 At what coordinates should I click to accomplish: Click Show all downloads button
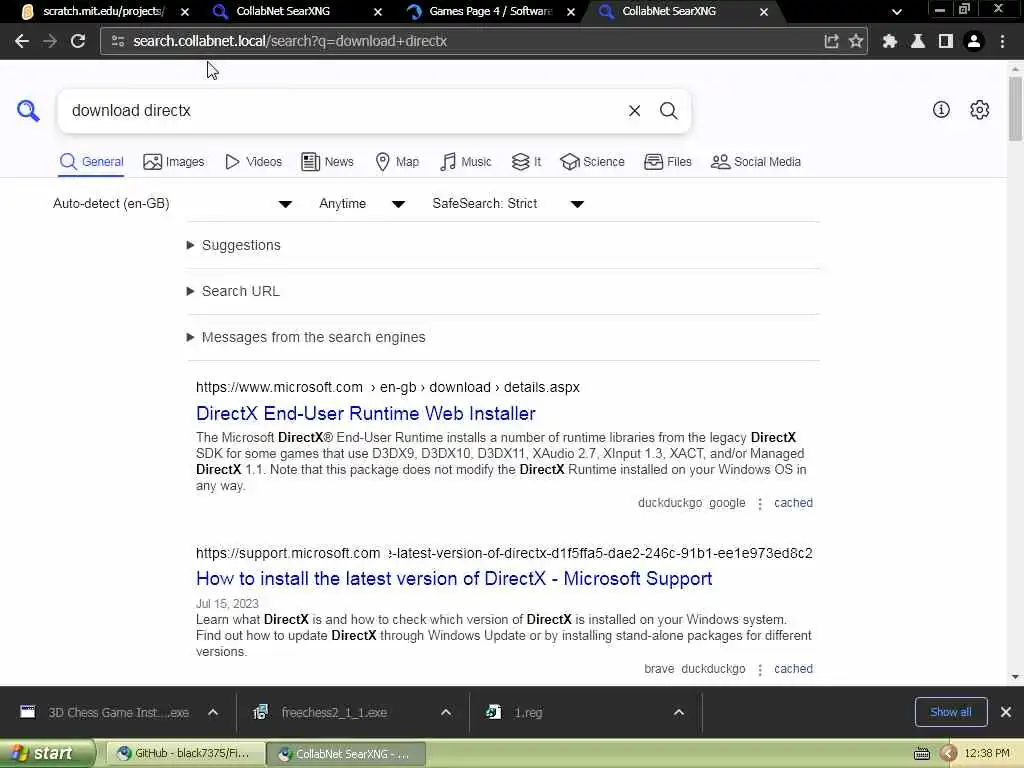pos(951,712)
